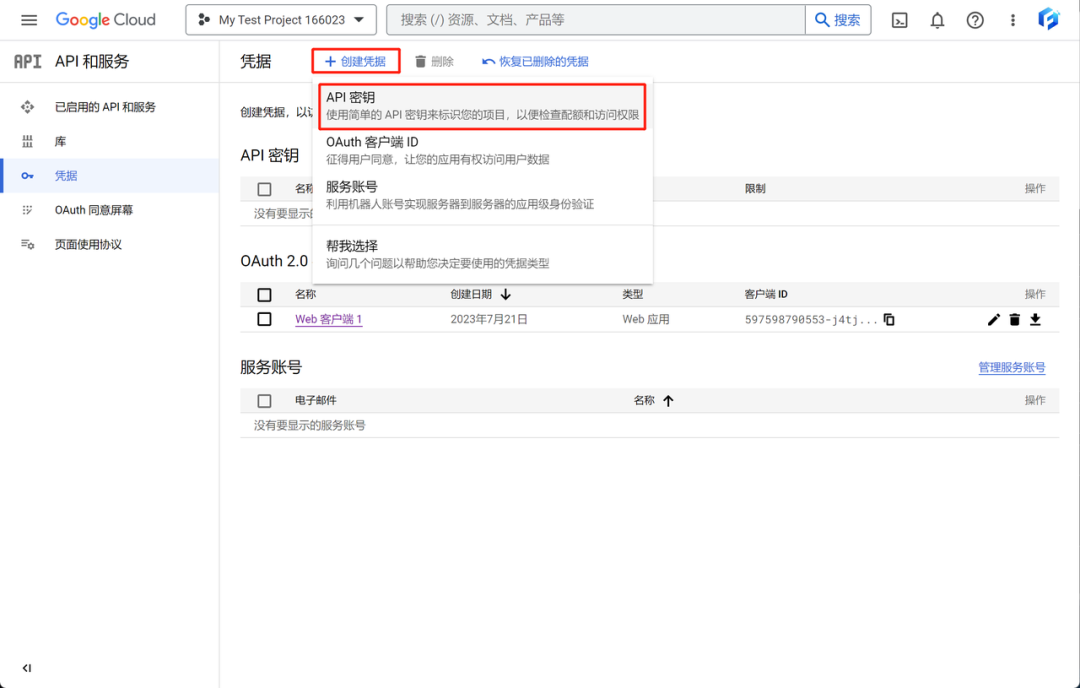Click the 页面使用协议 sidebar icon
Image resolution: width=1080 pixels, height=688 pixels.
point(28,244)
